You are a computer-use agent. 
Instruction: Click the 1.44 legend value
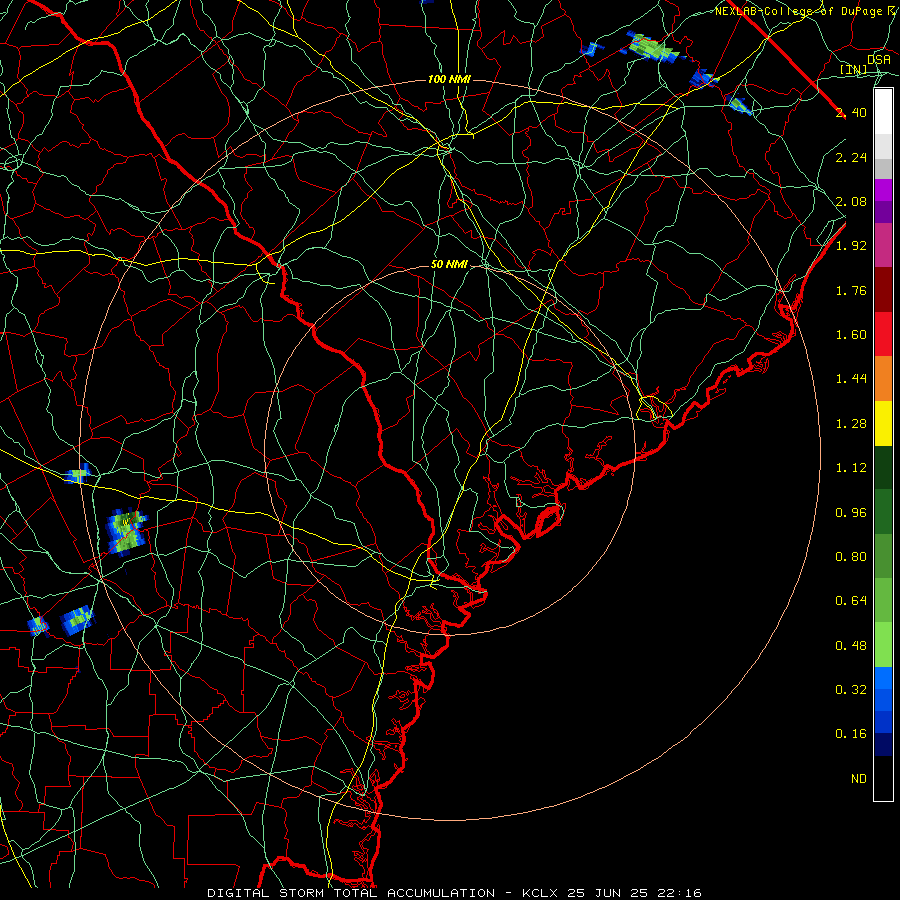click(x=851, y=379)
